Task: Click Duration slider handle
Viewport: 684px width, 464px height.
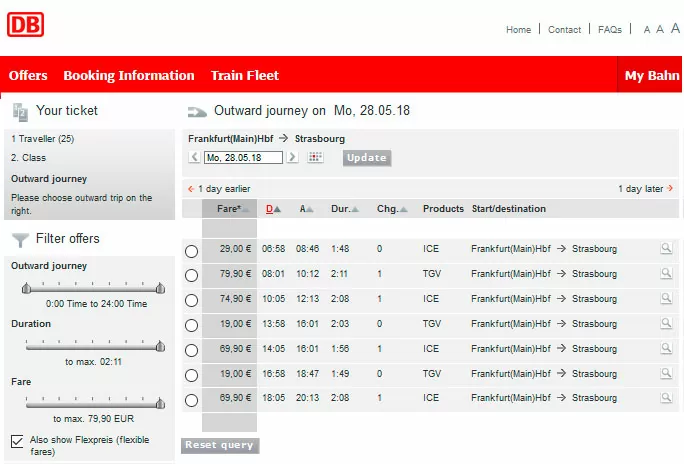Action: [x=161, y=346]
